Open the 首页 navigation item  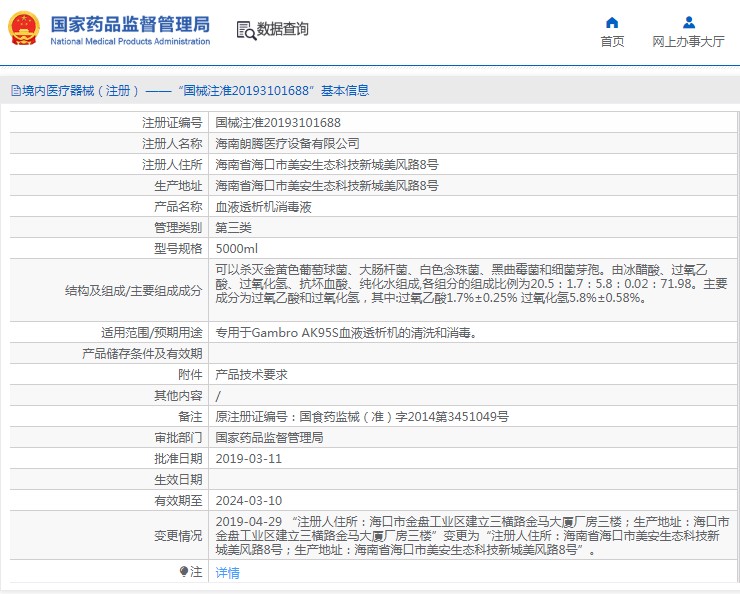tap(612, 41)
